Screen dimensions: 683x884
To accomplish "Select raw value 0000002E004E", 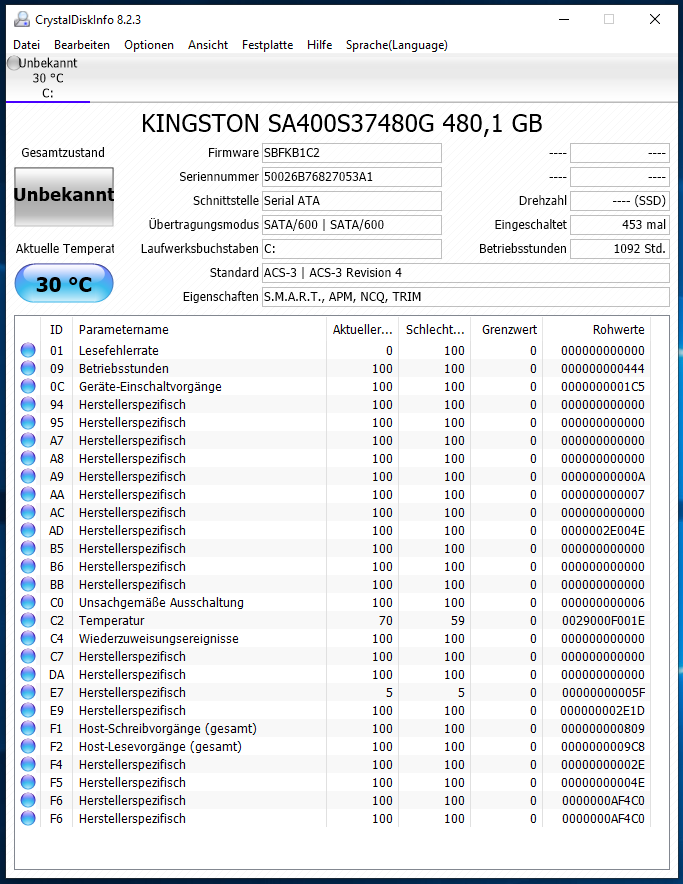I will coord(603,531).
